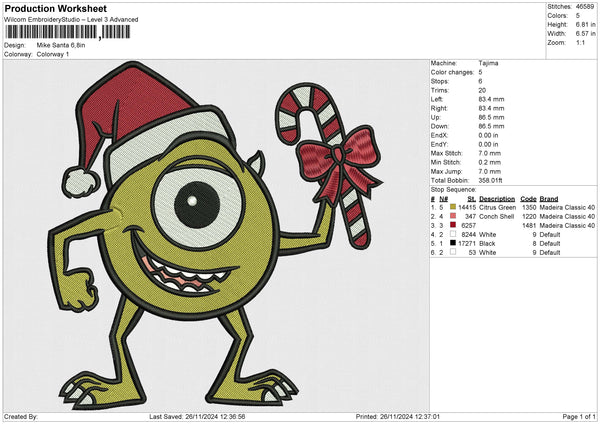Click the Mike Santa embroidery design preview
Screen dimensions: 600x424
[215, 235]
